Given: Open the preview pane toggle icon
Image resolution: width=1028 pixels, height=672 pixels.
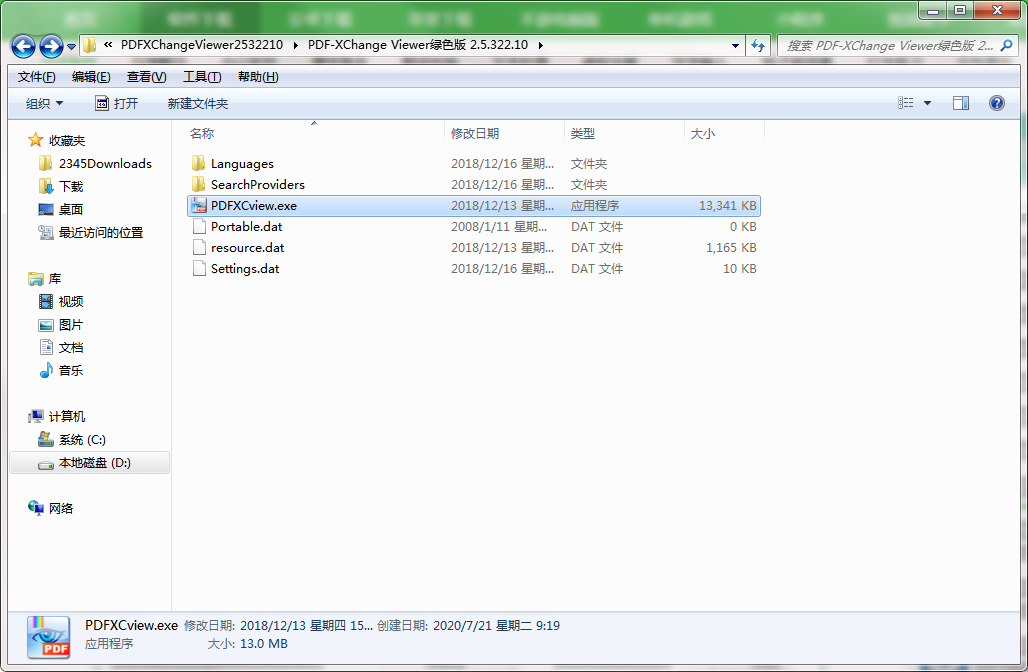Looking at the screenshot, I should point(961,103).
